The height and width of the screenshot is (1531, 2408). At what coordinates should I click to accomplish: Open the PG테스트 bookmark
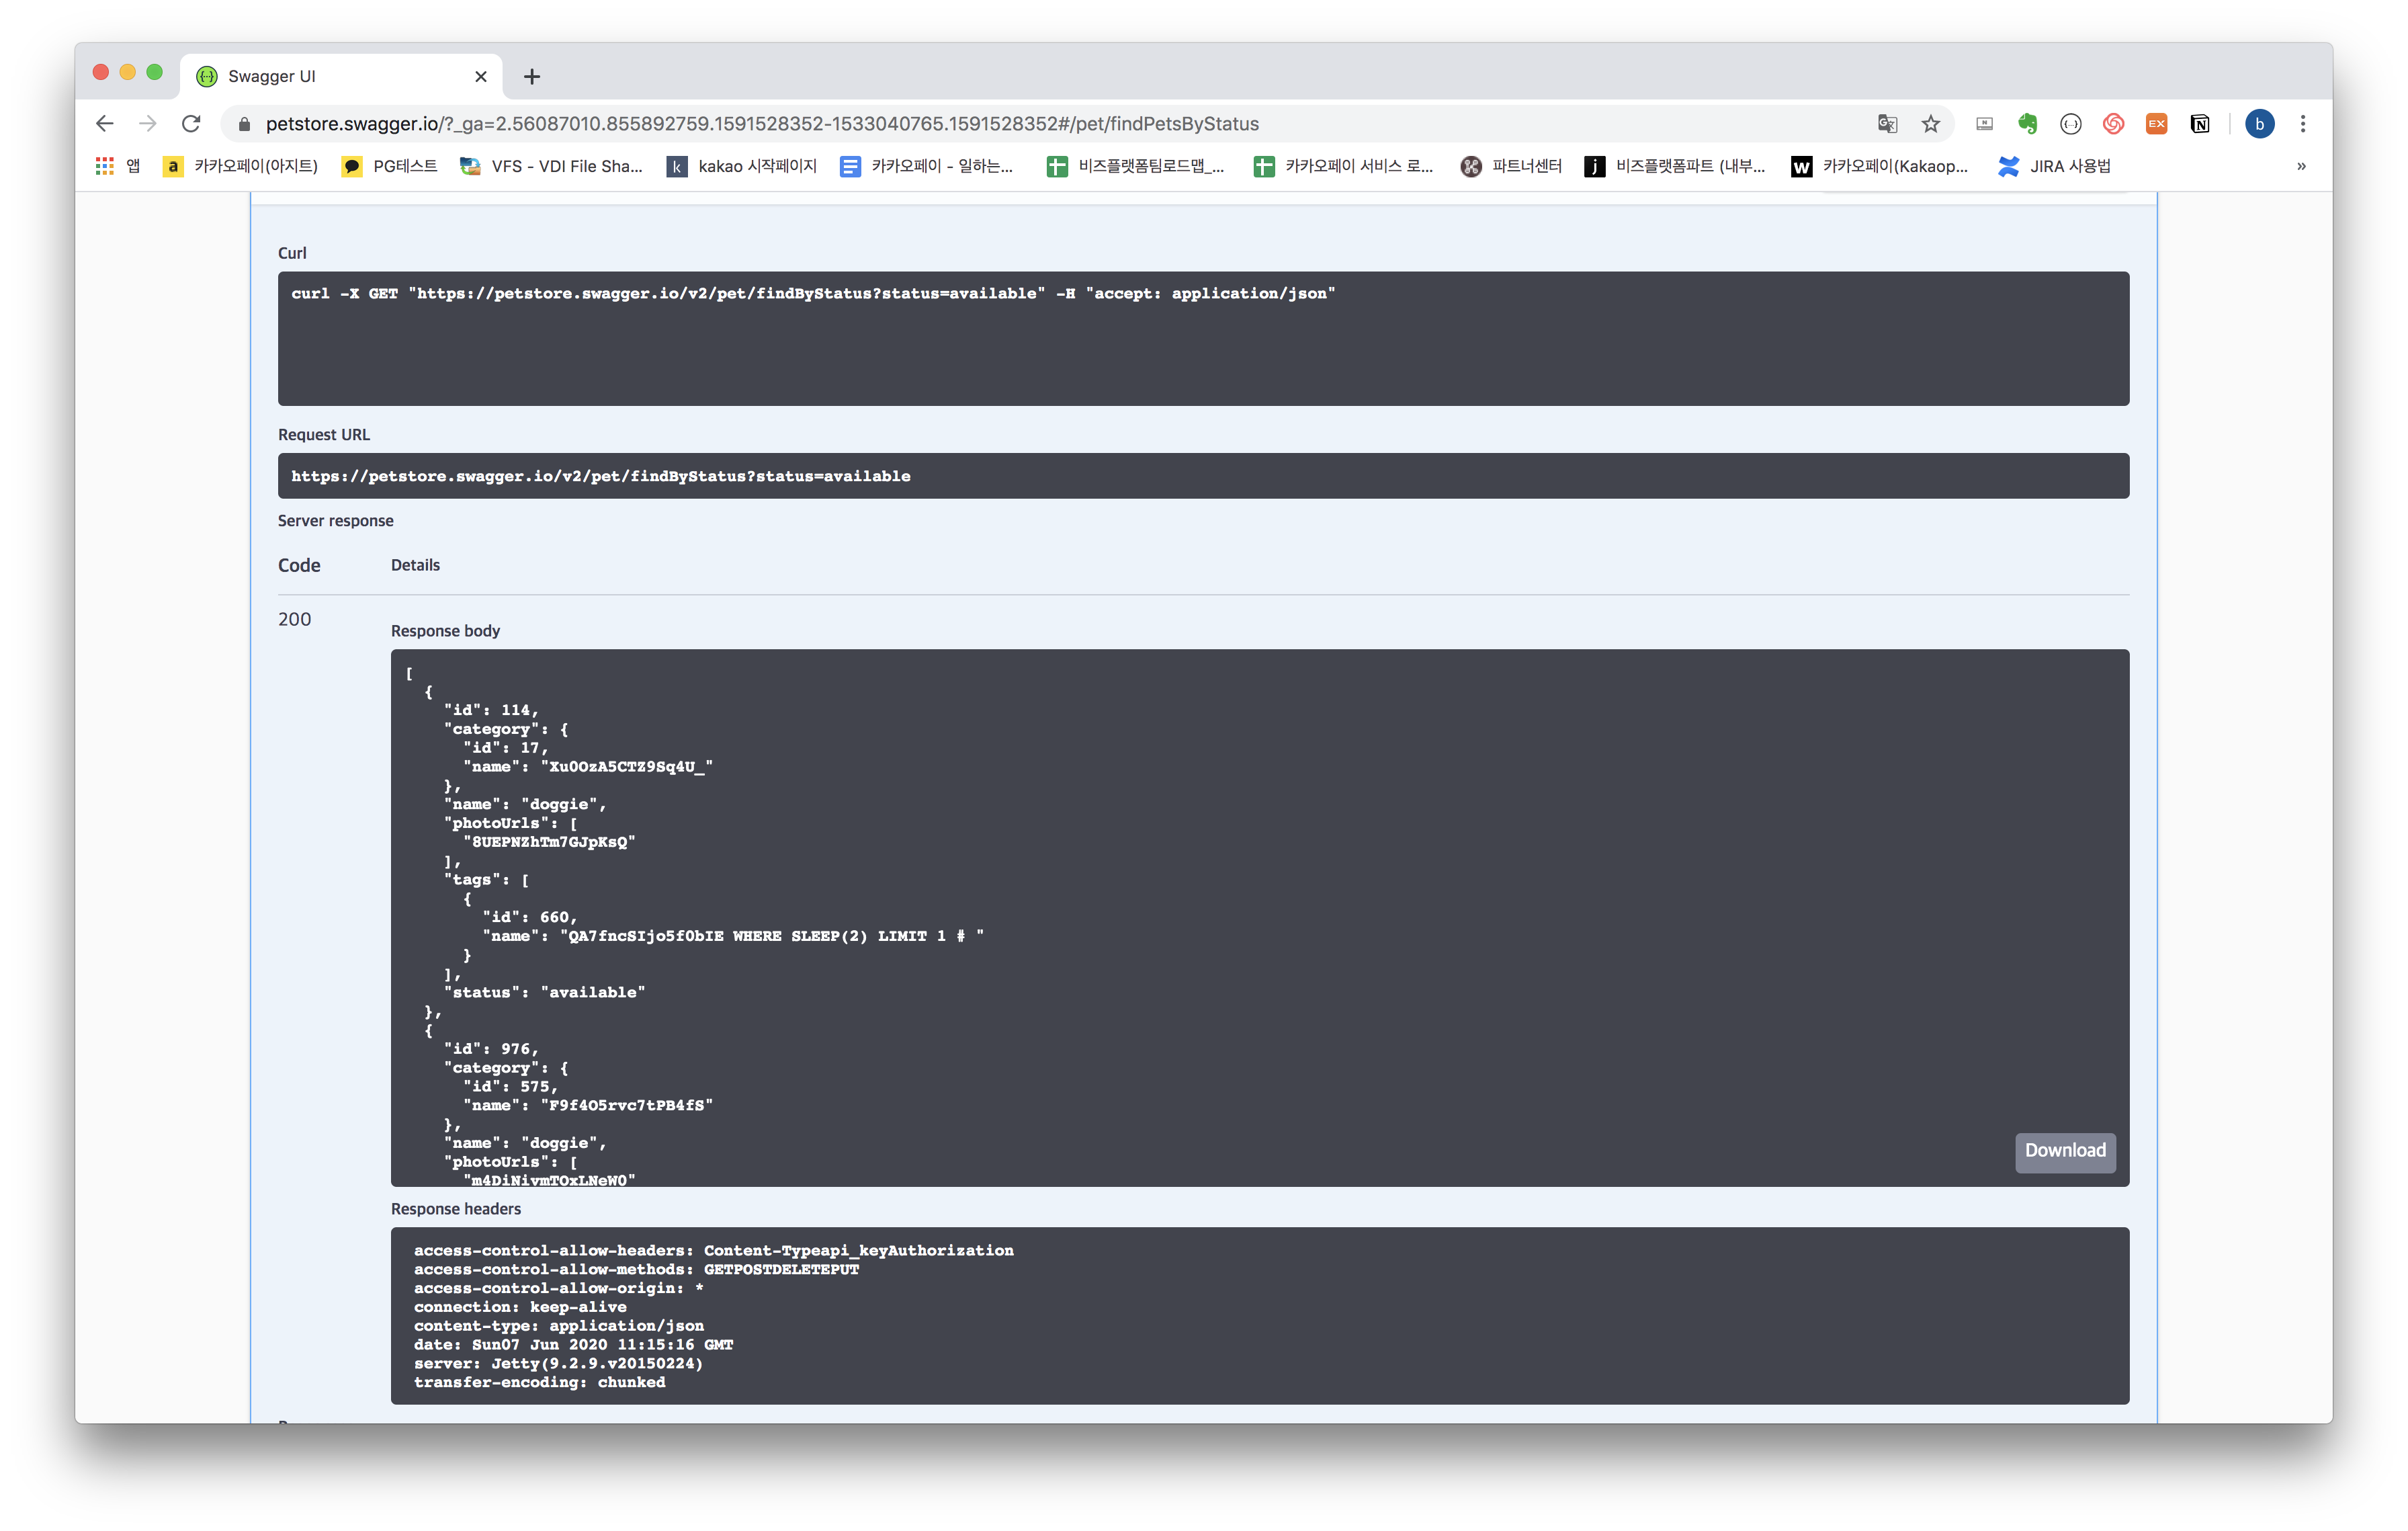pyautogui.click(x=390, y=166)
